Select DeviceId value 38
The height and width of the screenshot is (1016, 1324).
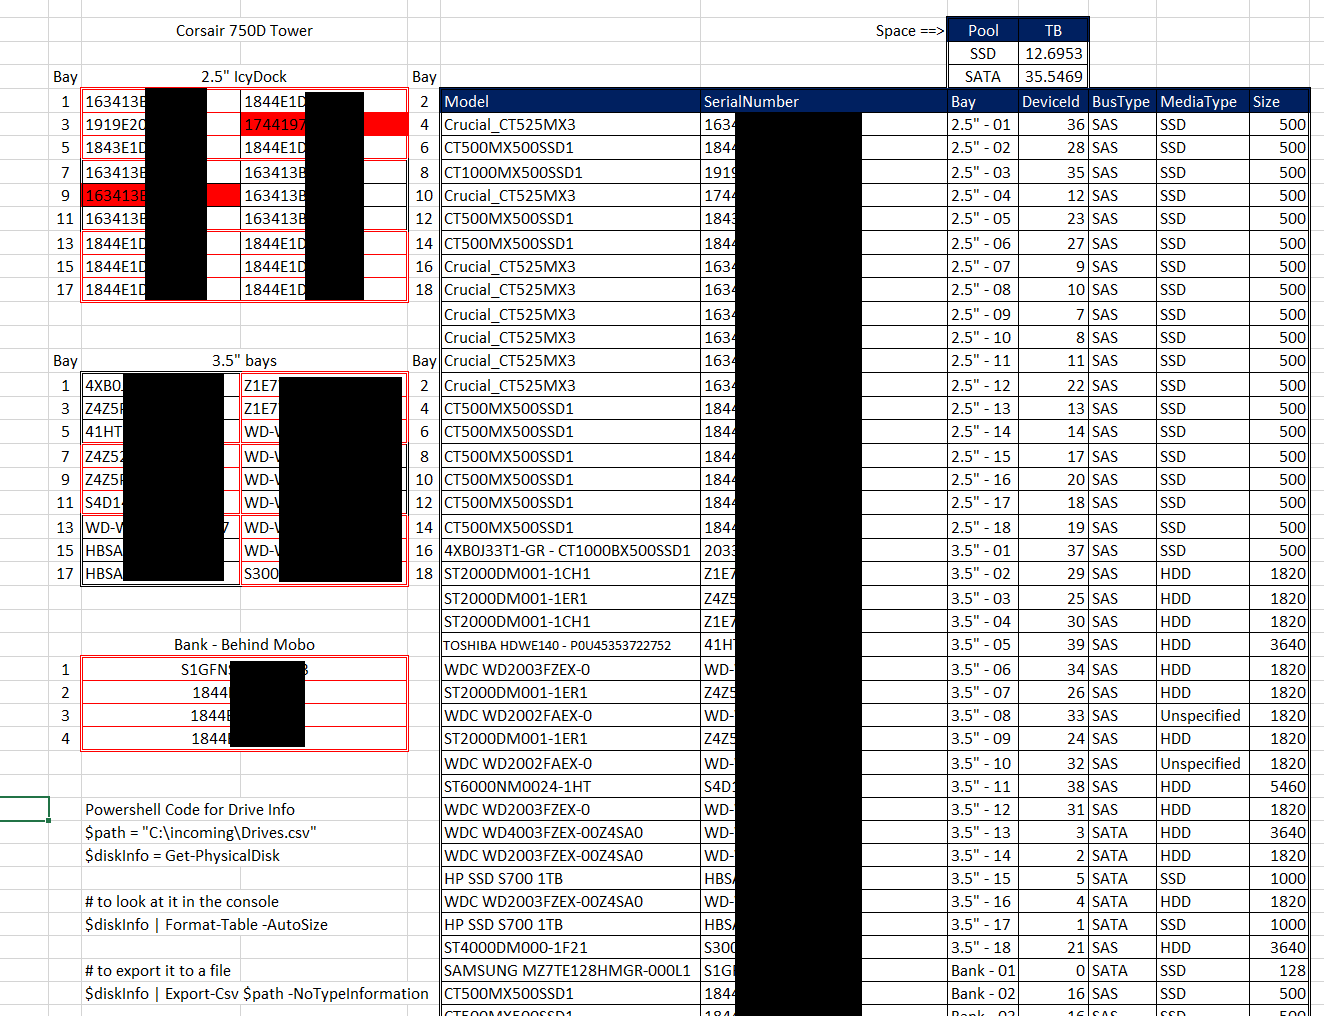pyautogui.click(x=1053, y=787)
